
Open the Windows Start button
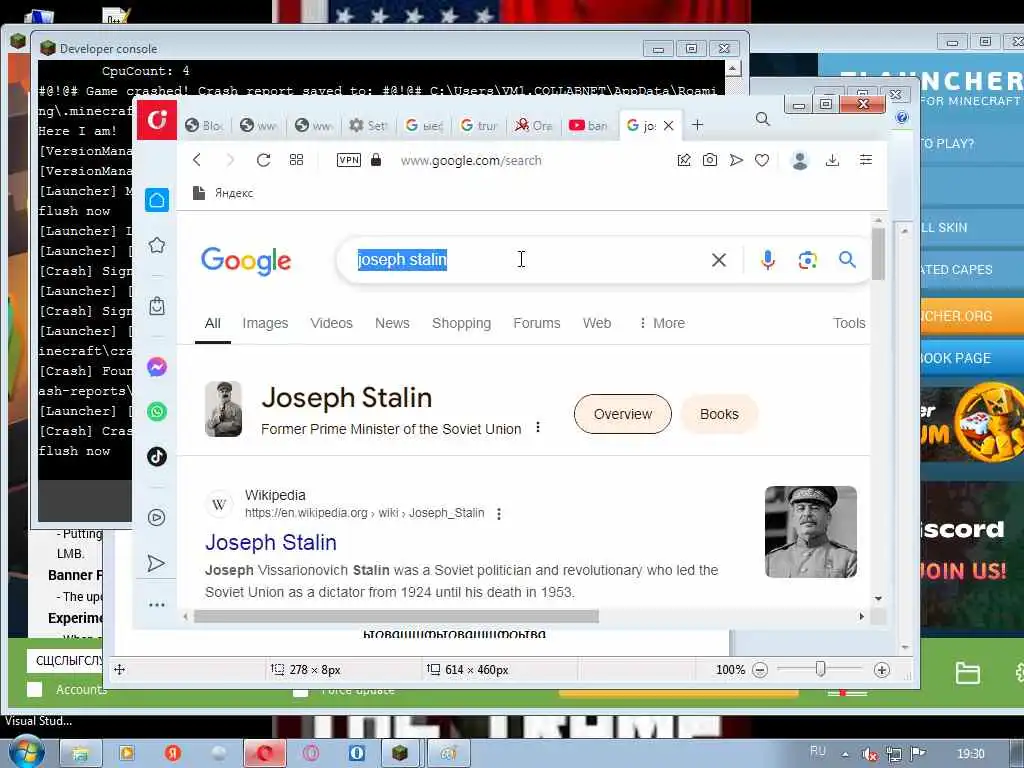pos(25,753)
